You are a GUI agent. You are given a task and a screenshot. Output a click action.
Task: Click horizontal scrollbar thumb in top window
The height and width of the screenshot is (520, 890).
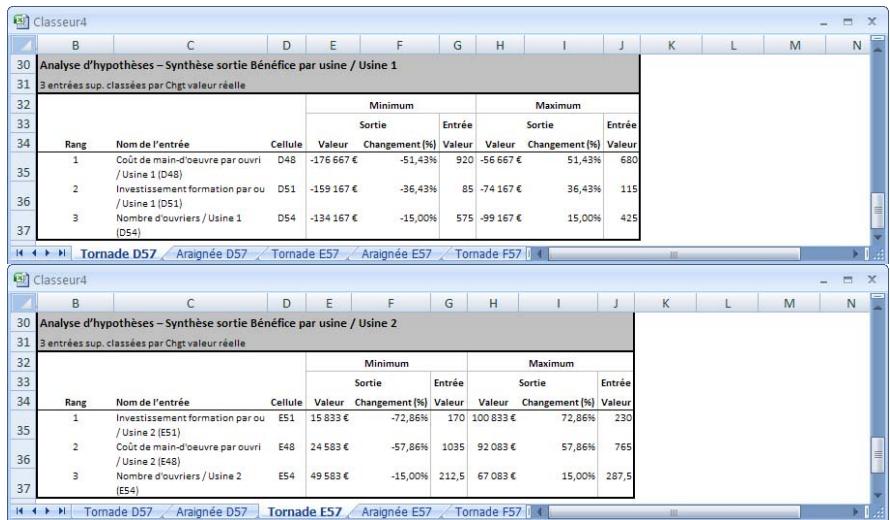point(674,254)
